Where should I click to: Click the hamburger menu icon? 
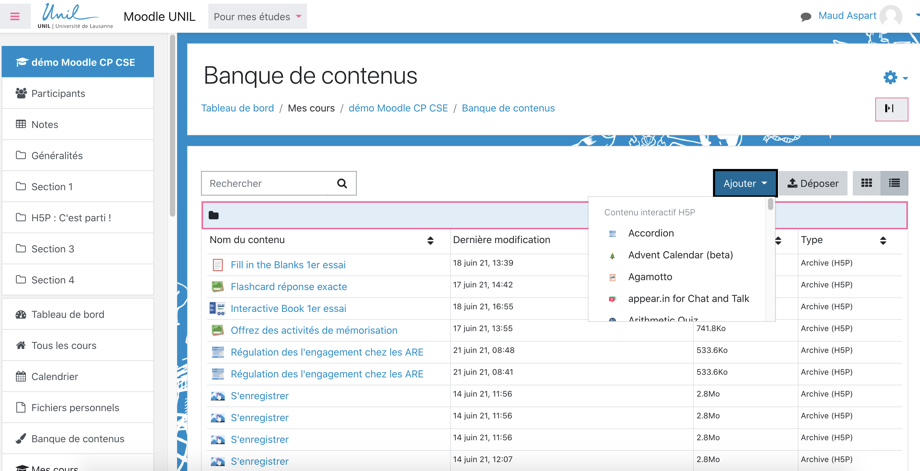[15, 16]
